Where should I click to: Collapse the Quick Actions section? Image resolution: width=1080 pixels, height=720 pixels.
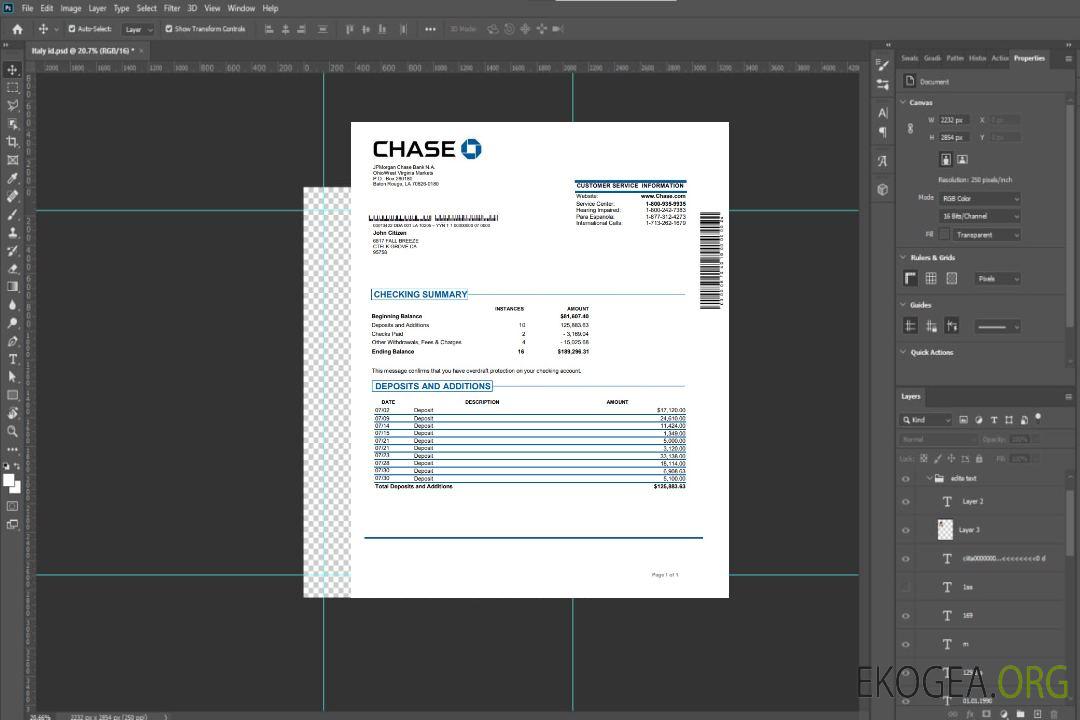pos(904,352)
